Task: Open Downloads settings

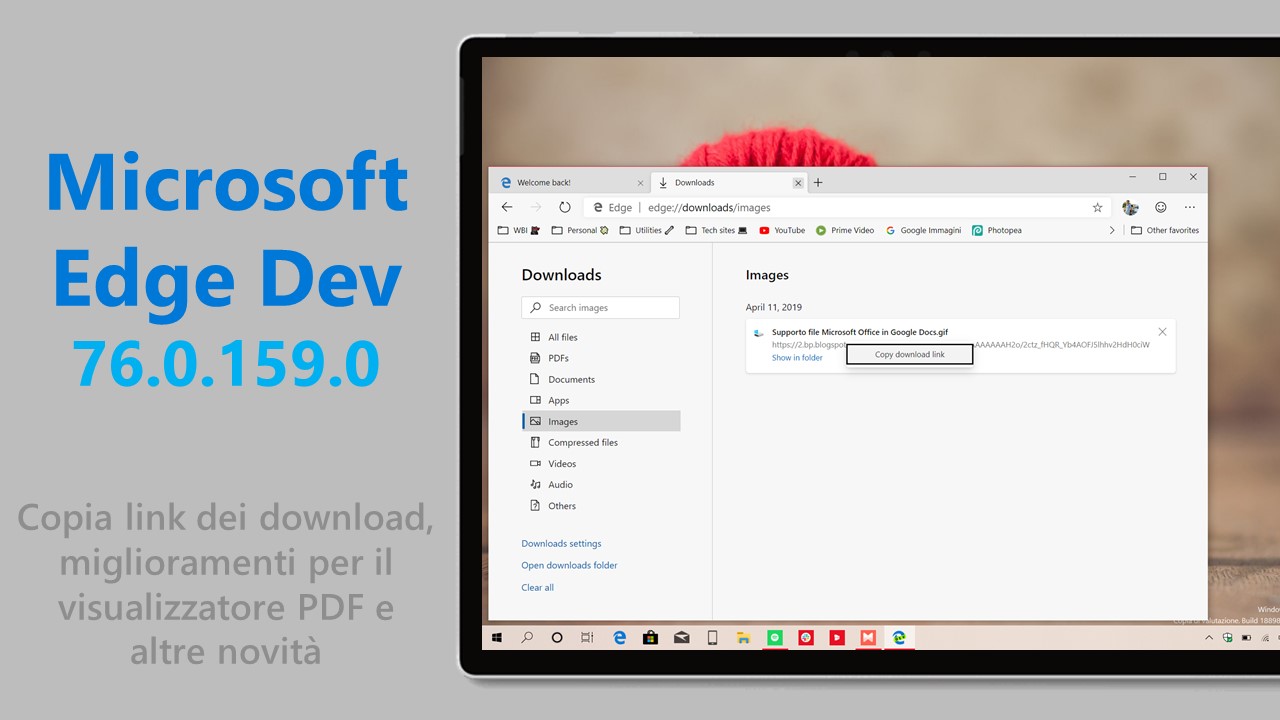Action: pos(561,543)
